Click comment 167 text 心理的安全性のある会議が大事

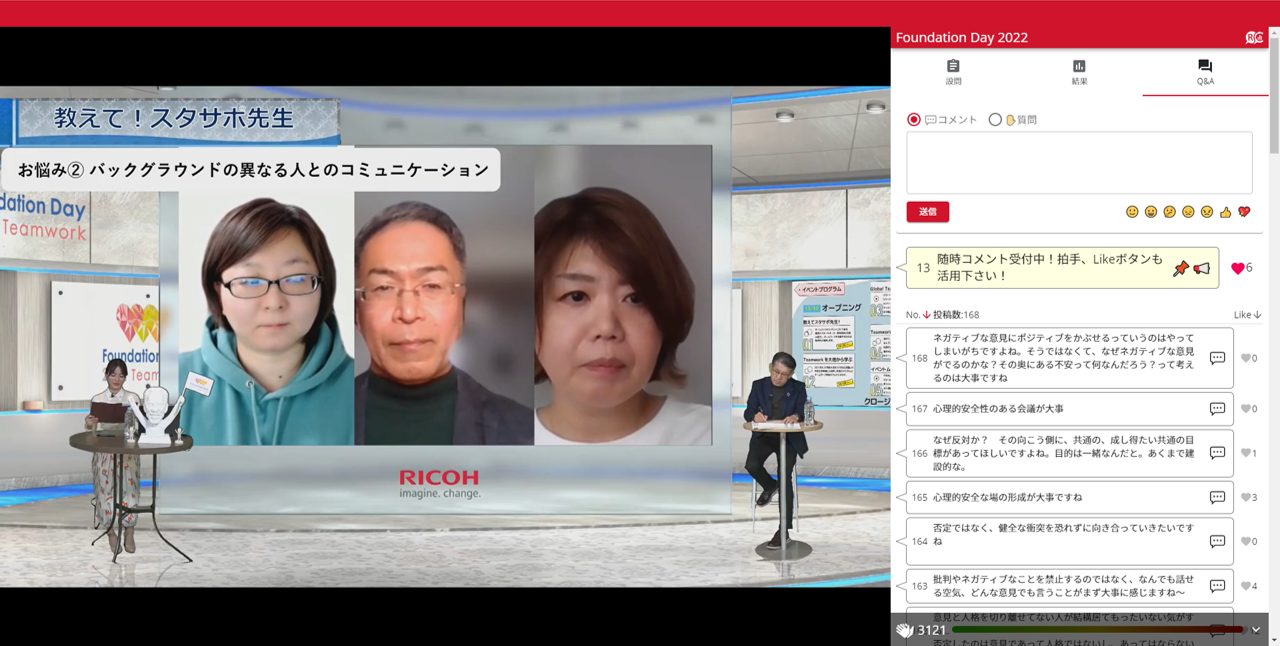pos(998,409)
